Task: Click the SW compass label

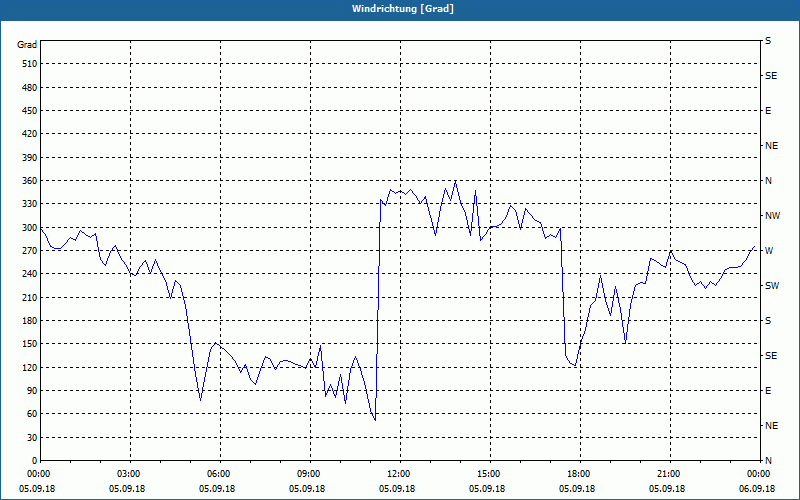Action: click(x=772, y=286)
